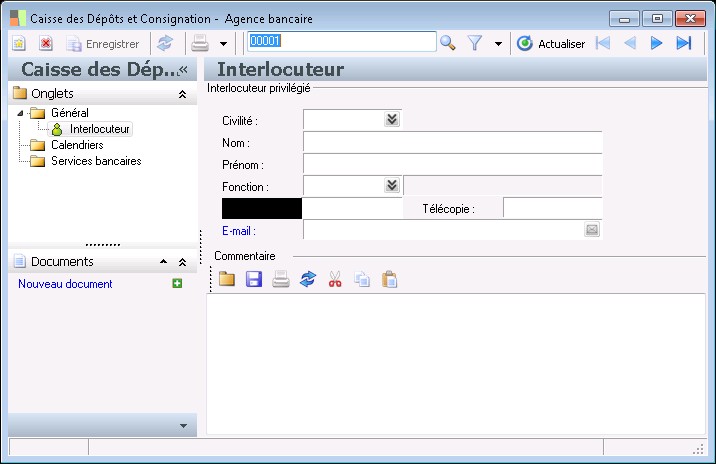Go to previous record arrow
The image size is (716, 464).
coord(630,43)
